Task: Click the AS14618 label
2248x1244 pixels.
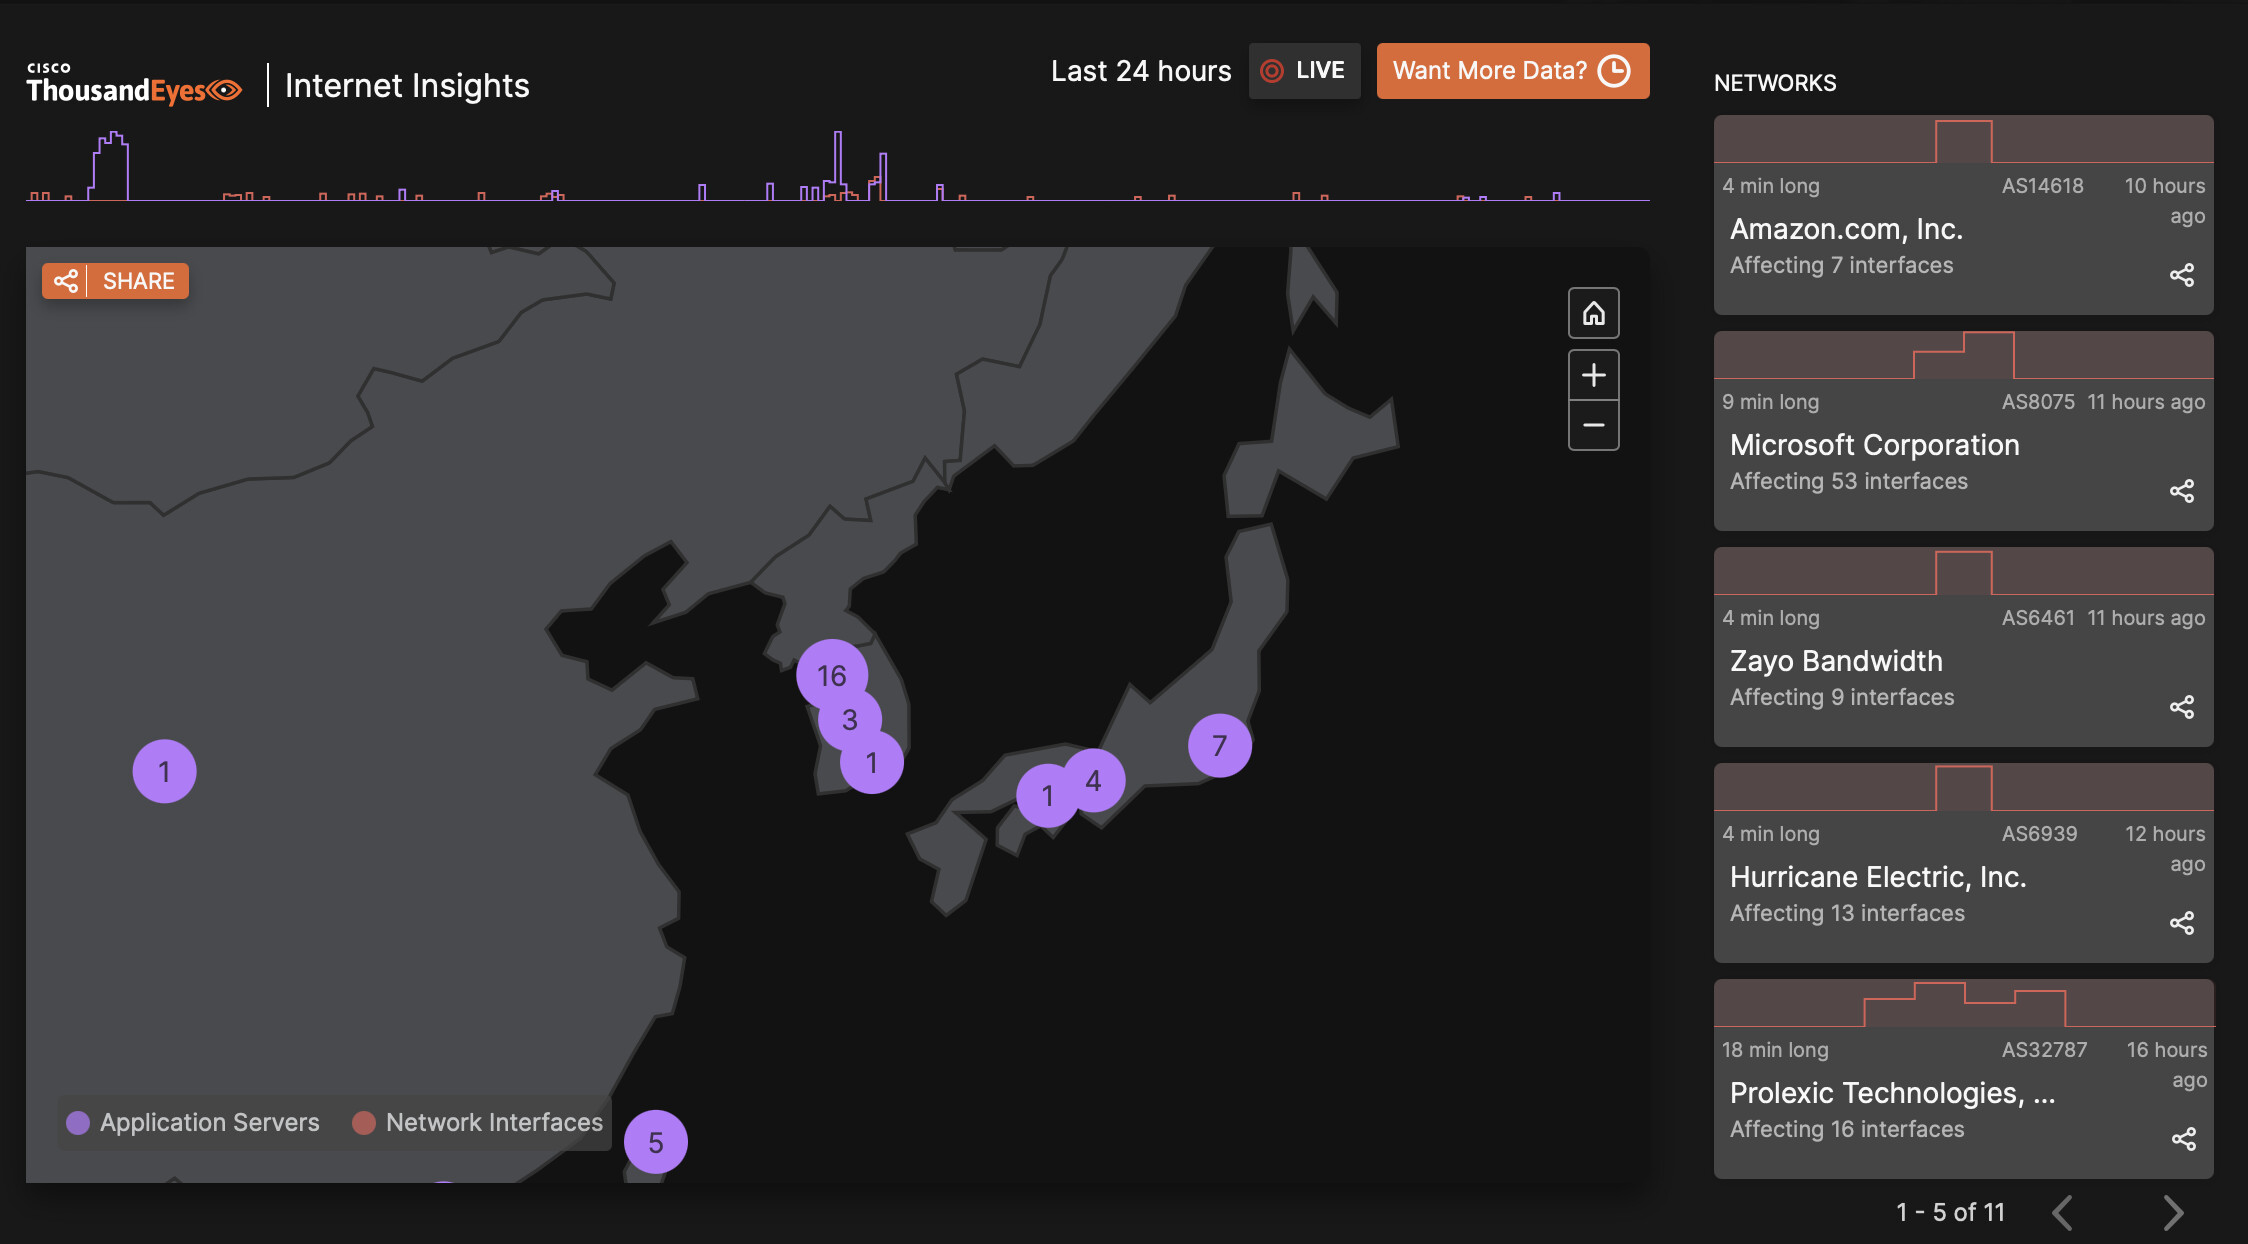Action: click(x=2042, y=186)
